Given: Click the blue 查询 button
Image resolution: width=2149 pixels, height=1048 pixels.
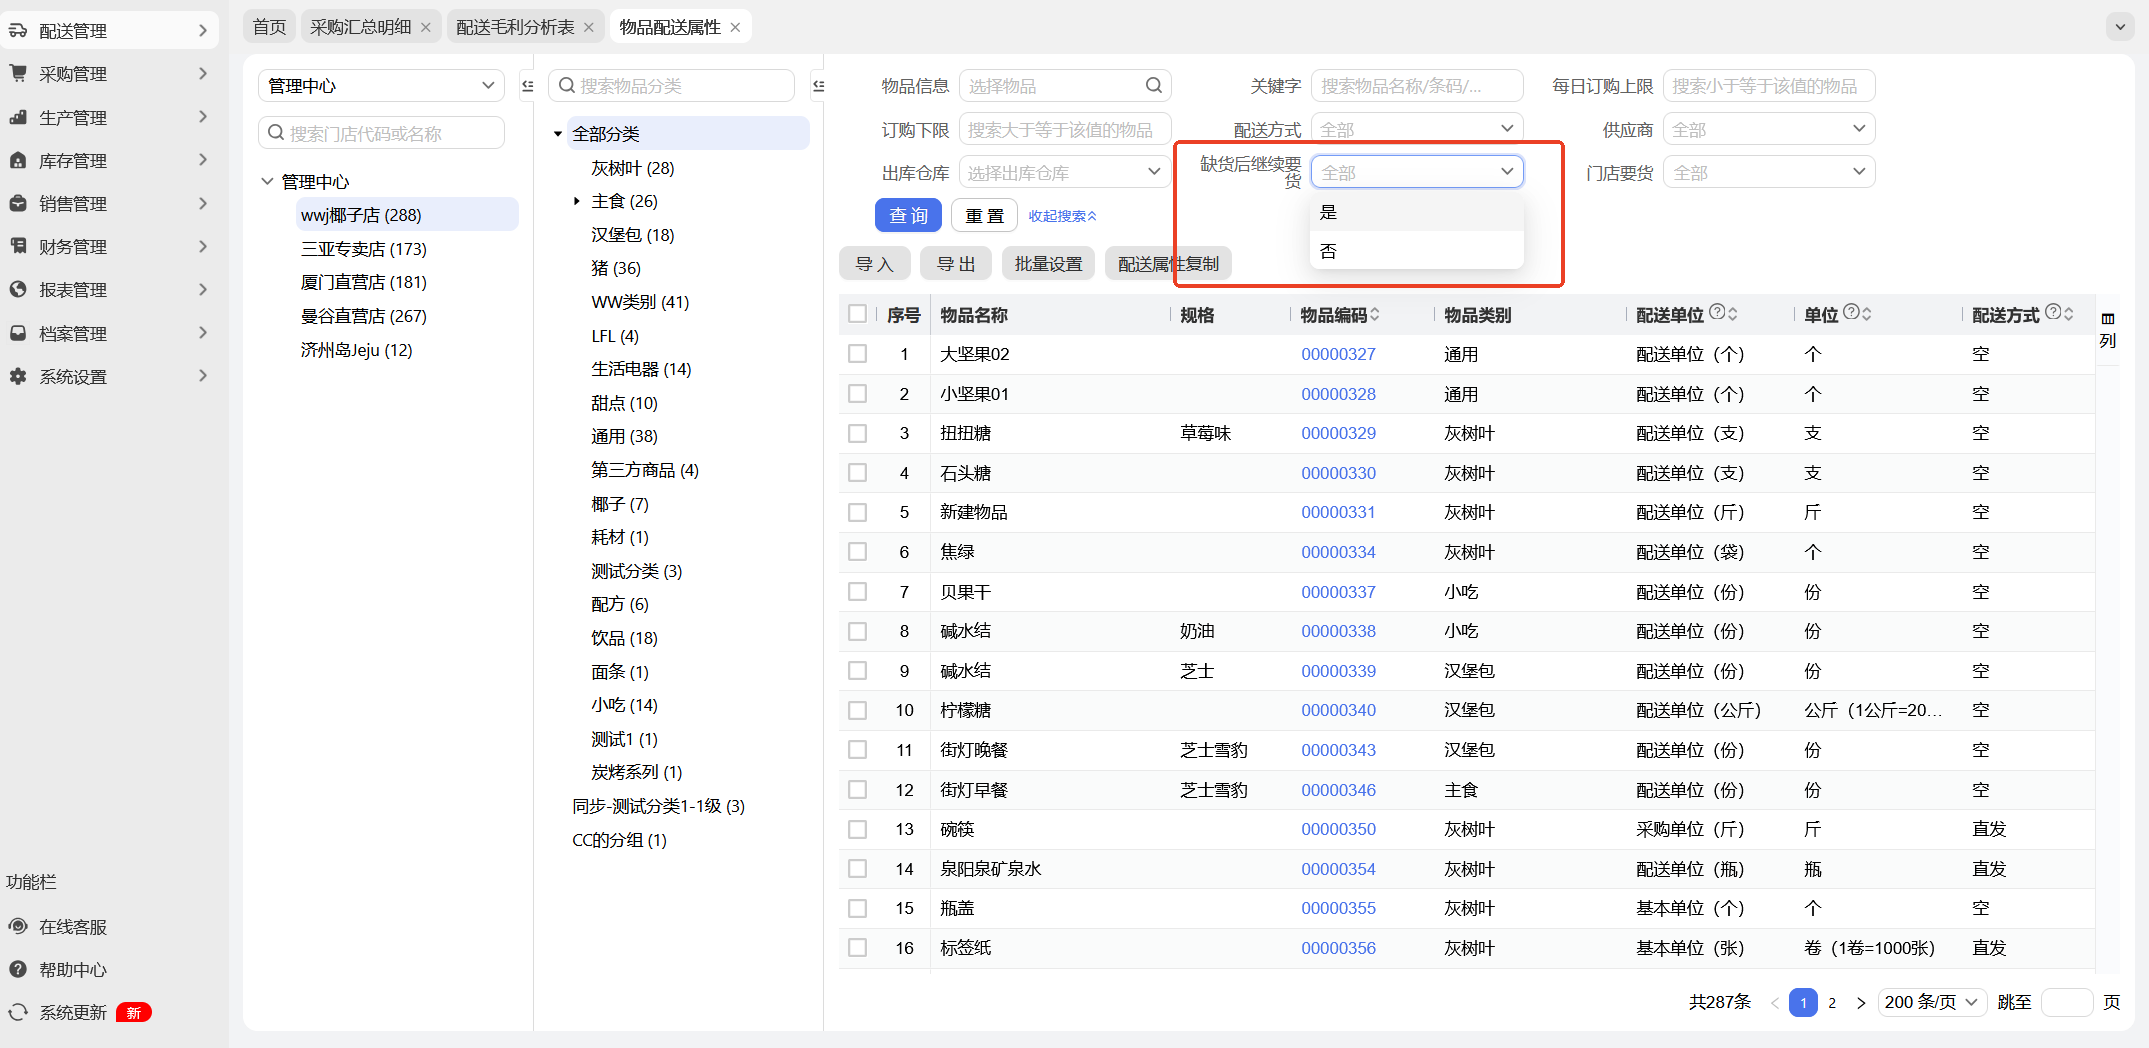Looking at the screenshot, I should 908,215.
